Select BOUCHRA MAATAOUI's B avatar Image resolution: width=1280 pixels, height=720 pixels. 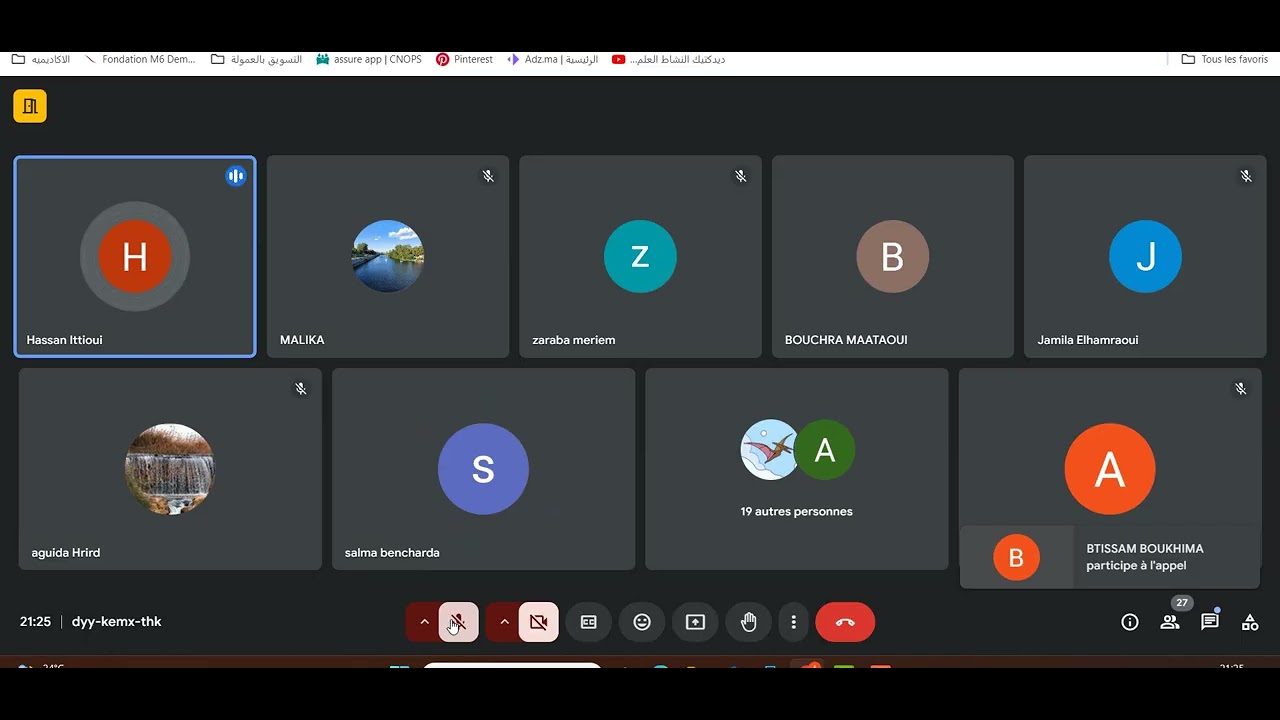(893, 257)
